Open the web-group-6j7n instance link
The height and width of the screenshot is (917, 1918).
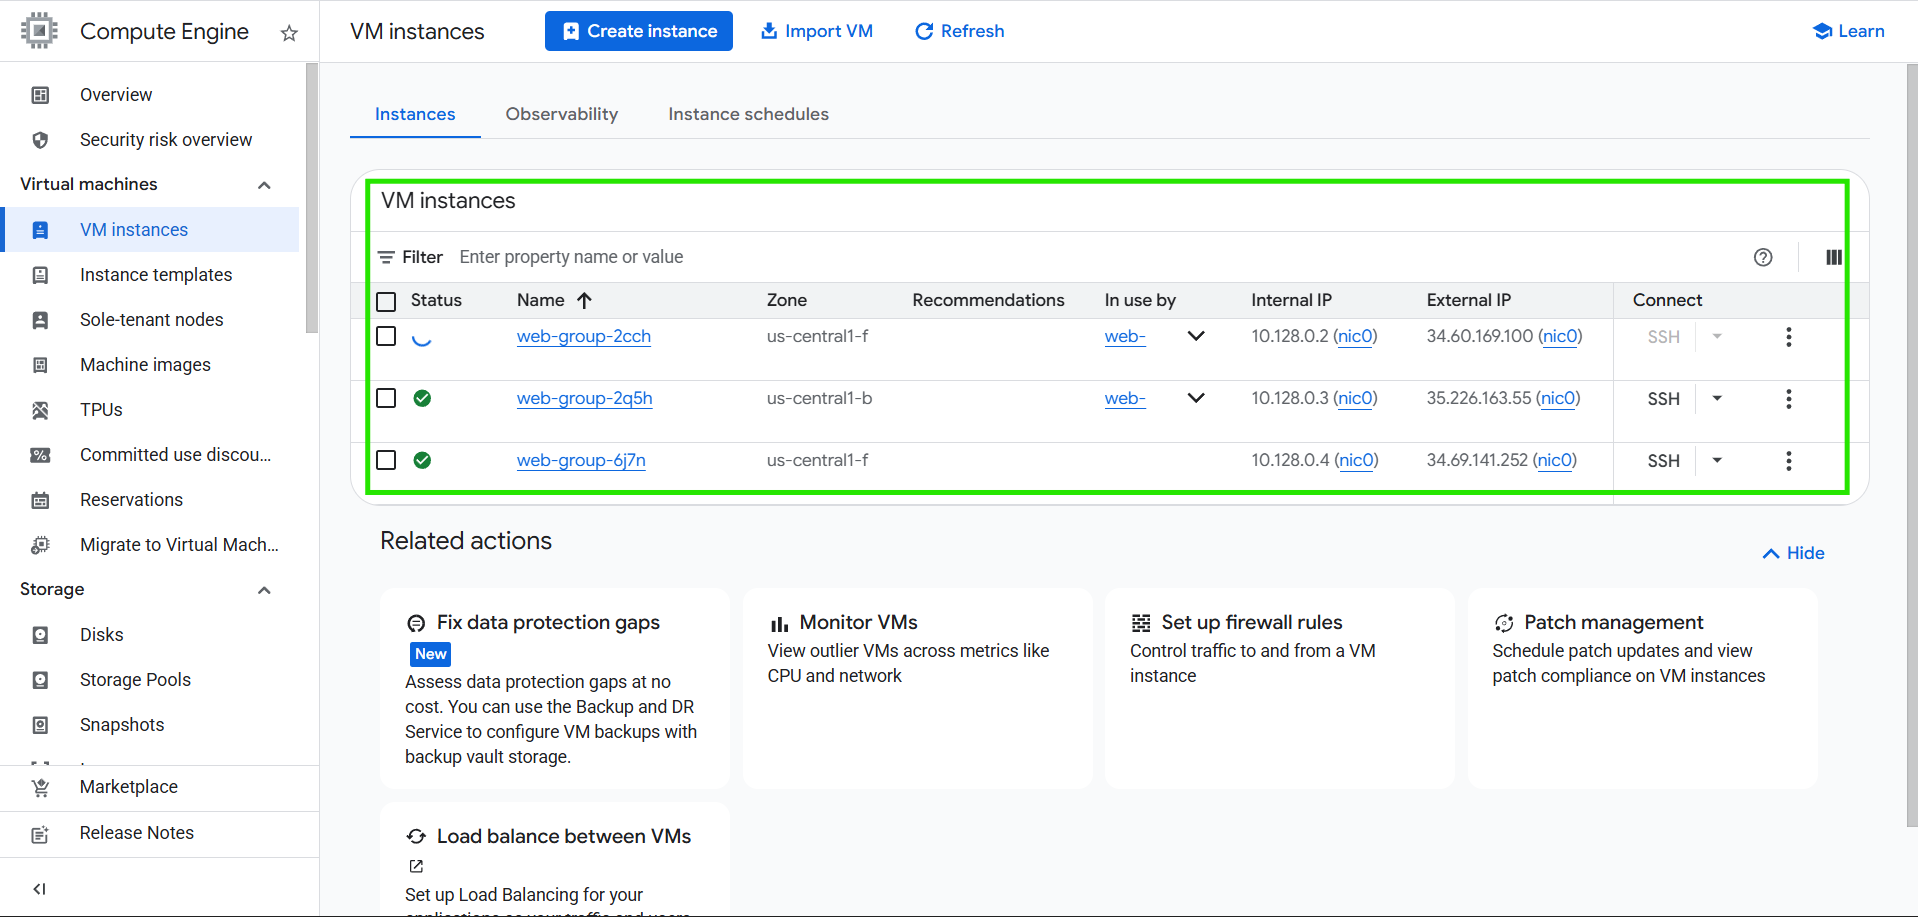point(581,460)
